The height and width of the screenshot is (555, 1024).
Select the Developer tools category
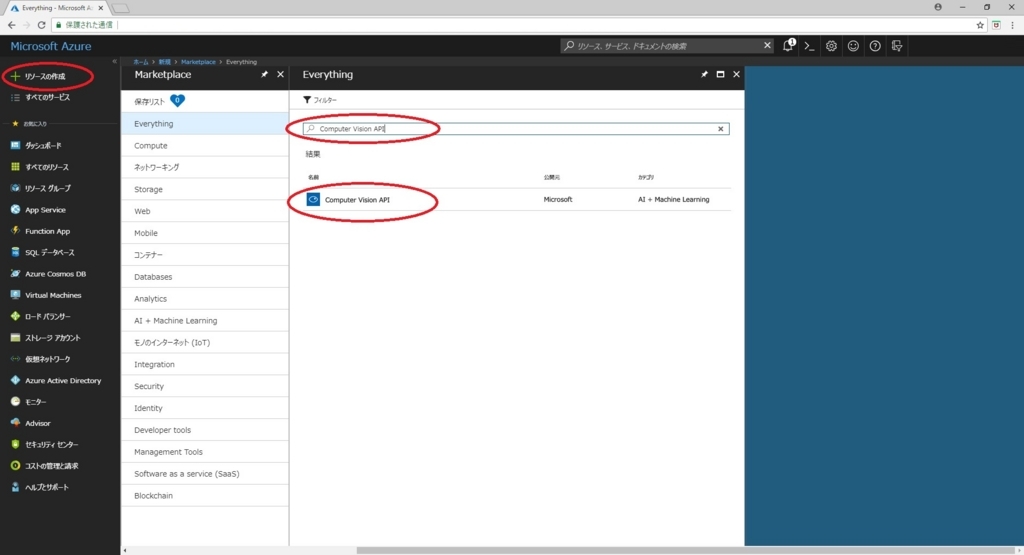pos(204,430)
